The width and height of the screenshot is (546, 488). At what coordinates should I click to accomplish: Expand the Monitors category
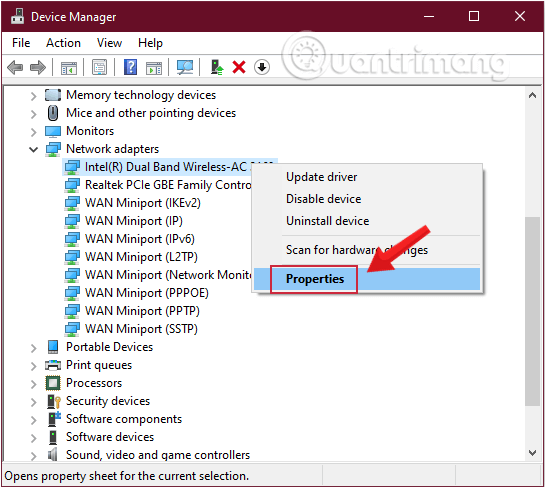[33, 132]
